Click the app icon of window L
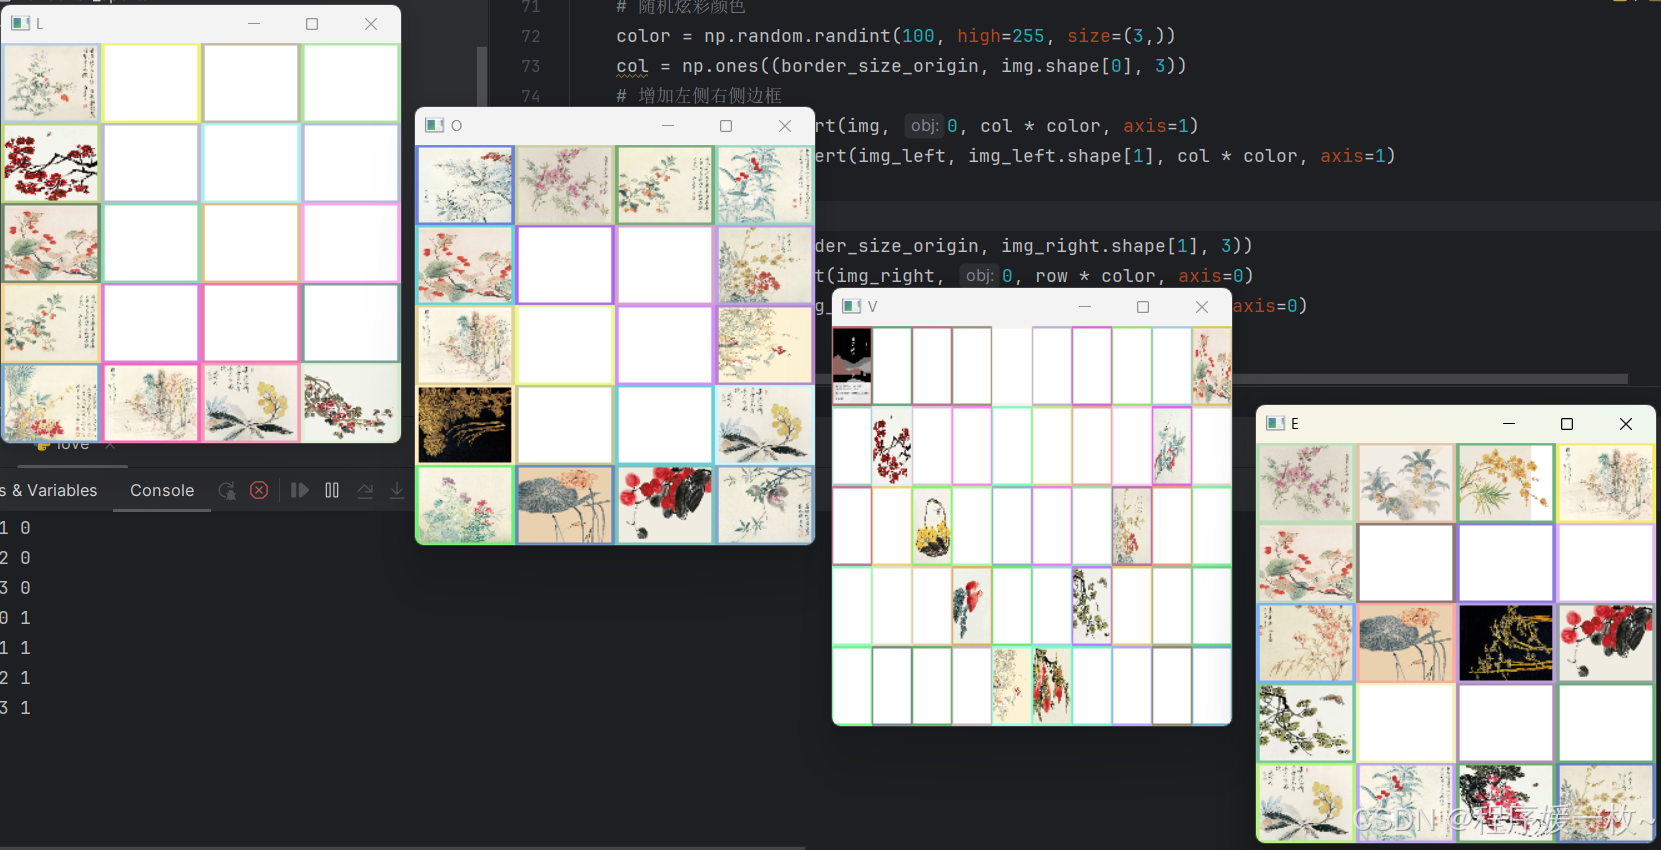 (20, 23)
